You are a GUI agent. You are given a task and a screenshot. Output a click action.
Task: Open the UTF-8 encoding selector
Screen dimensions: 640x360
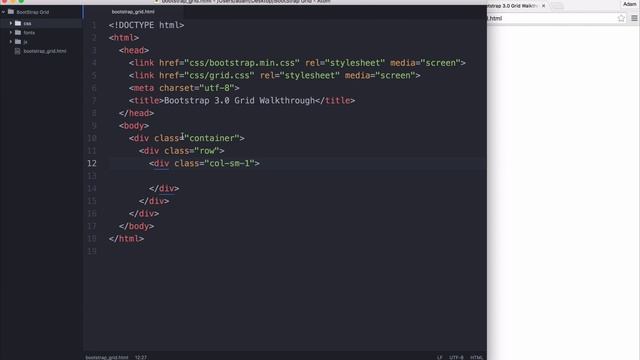click(456, 357)
